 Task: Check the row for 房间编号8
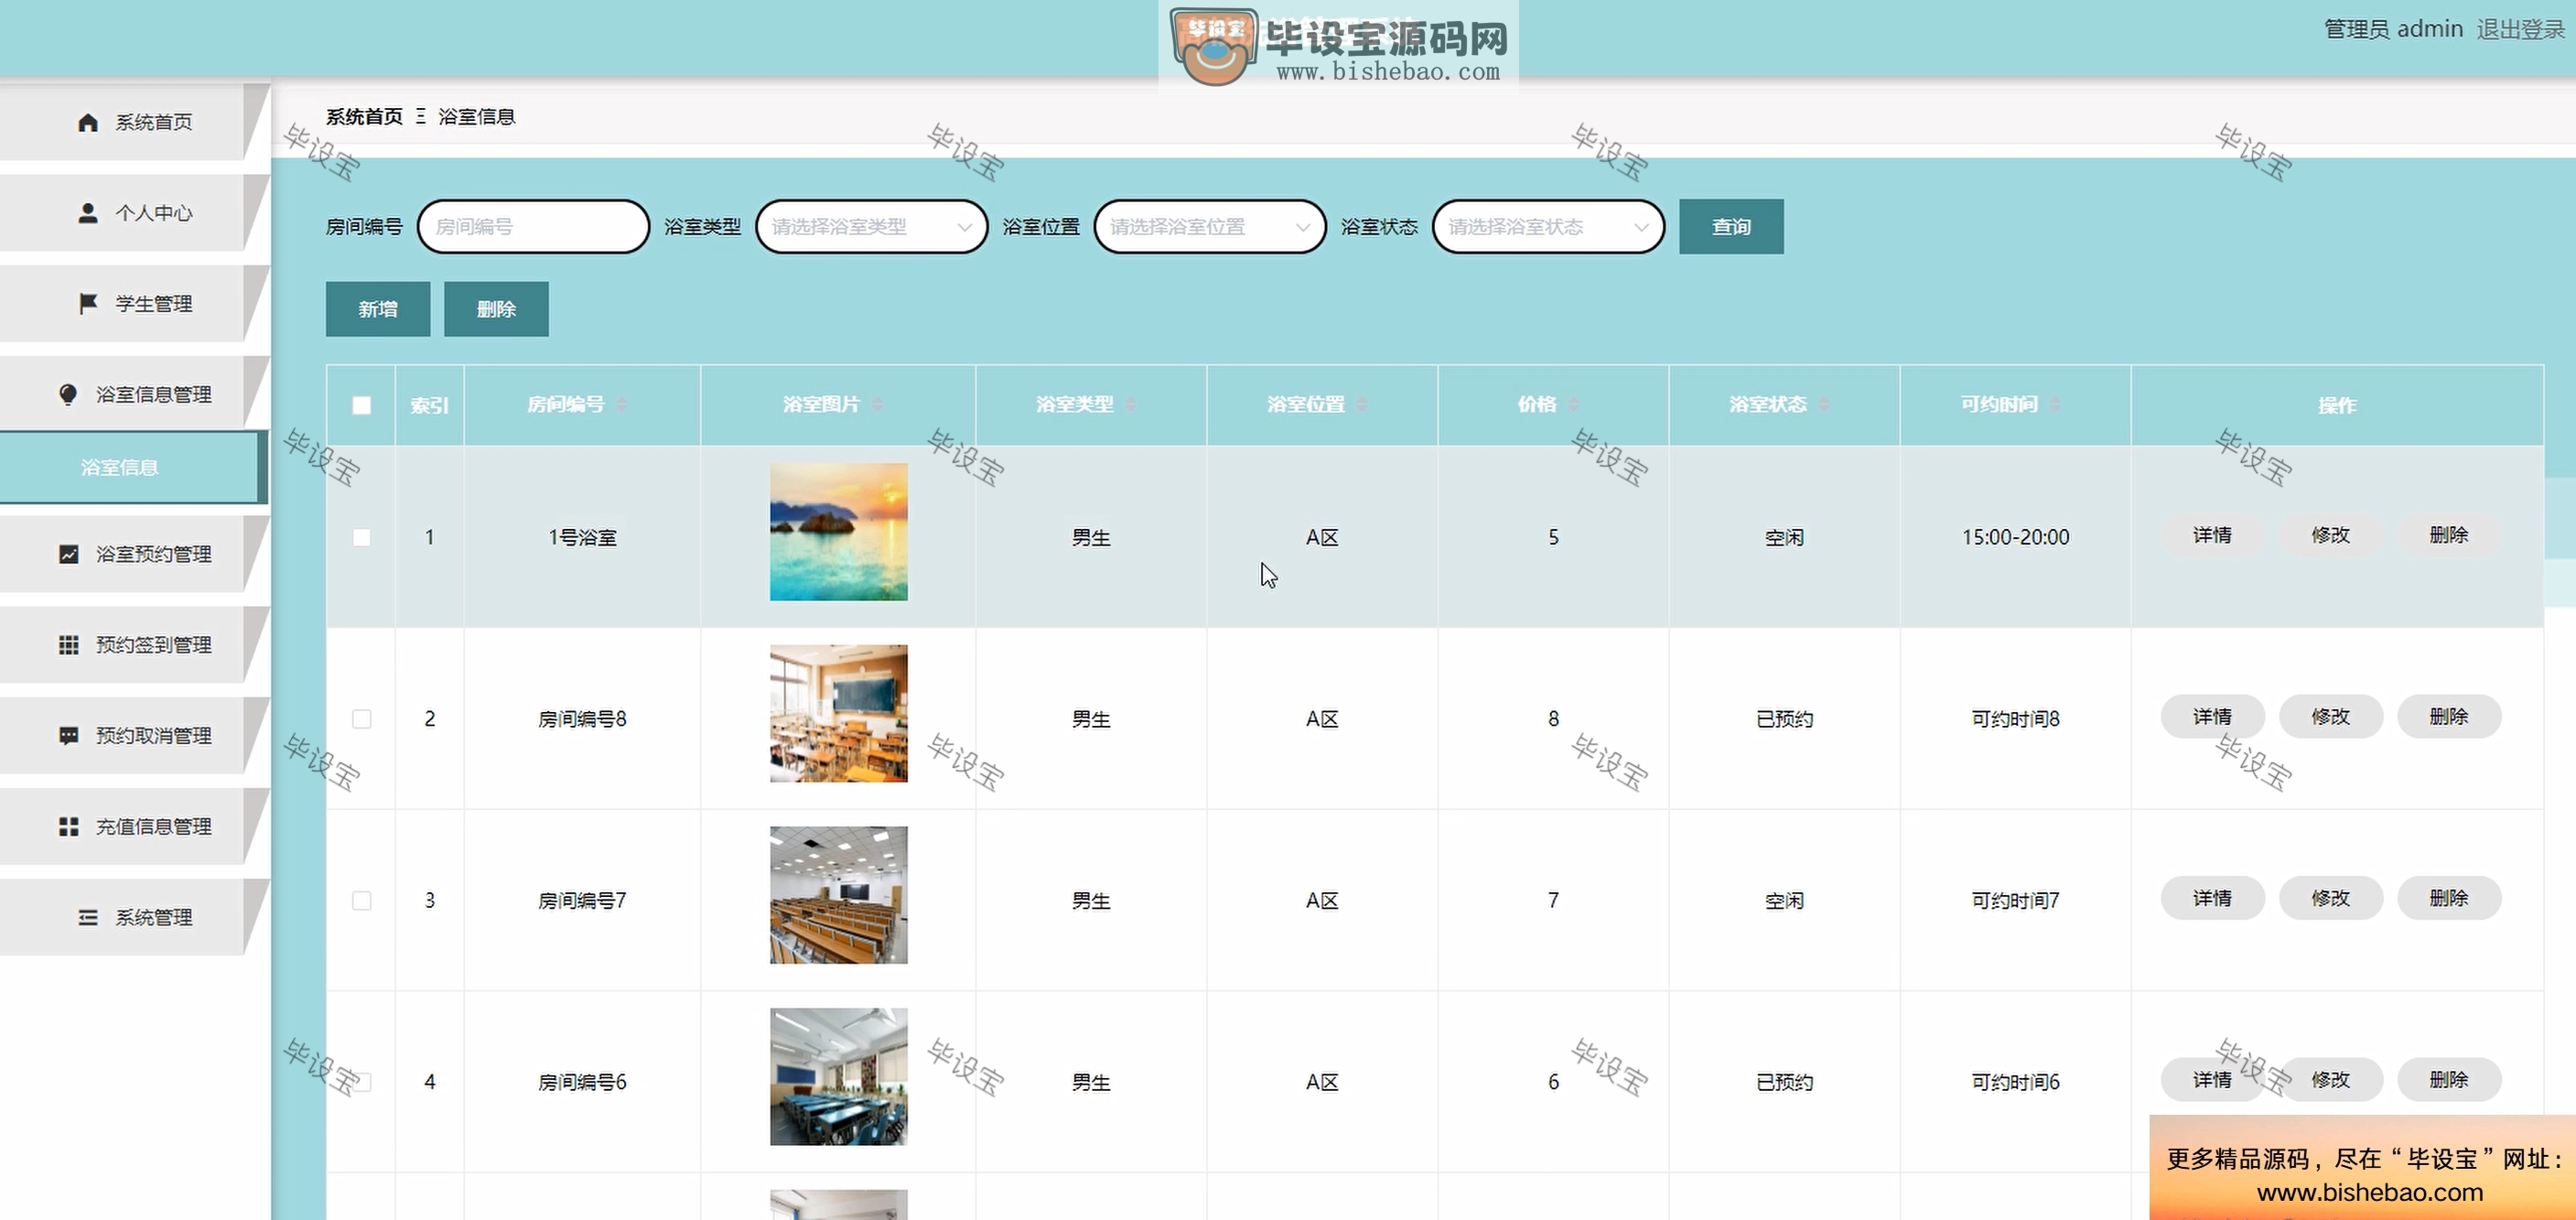[361, 719]
